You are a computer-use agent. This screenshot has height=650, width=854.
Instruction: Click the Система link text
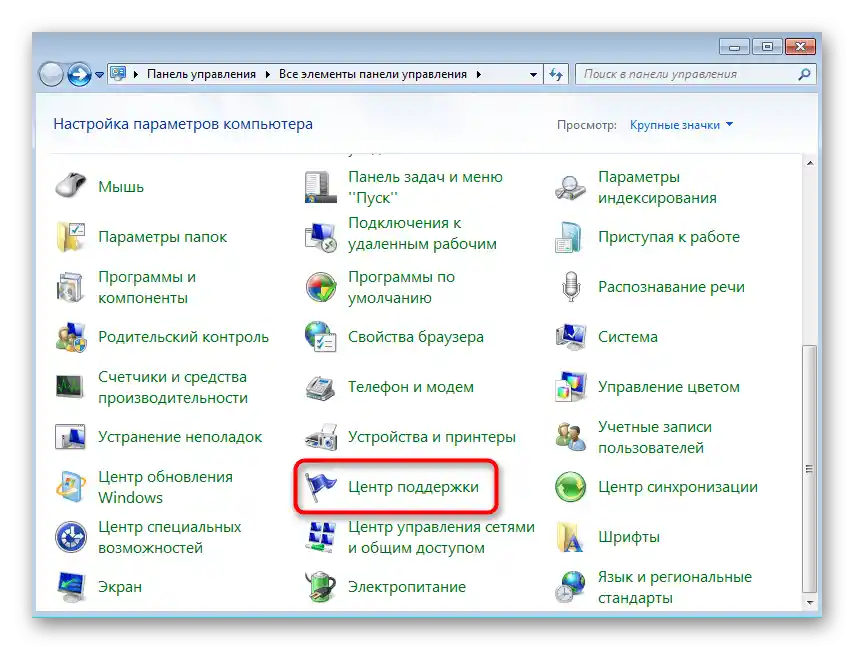627,337
